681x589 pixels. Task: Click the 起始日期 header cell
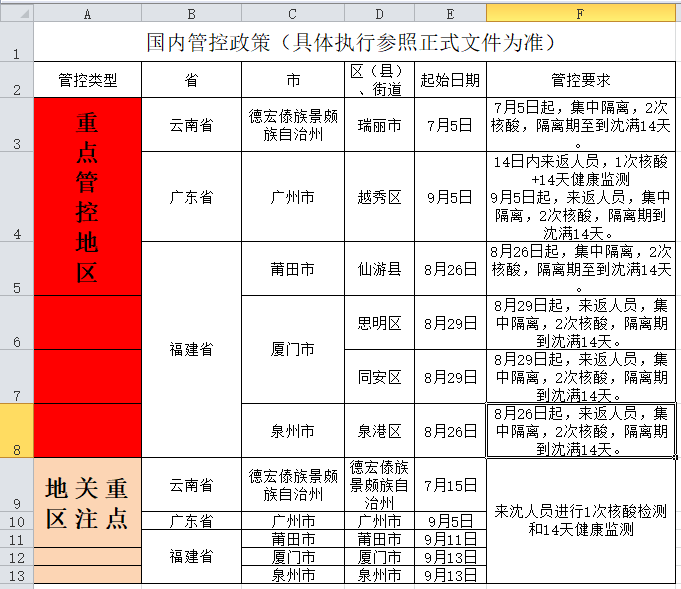450,79
